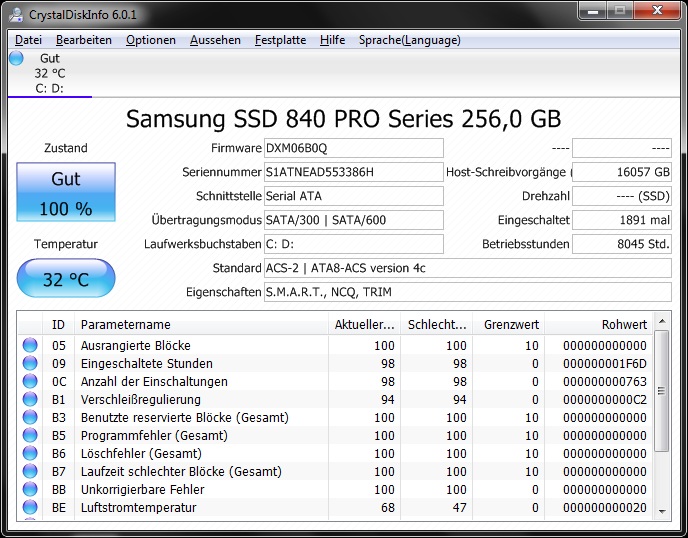Screen dimensions: 688x538
Task: Click status orb for Laufzeit schlechter Blöcke row
Action: (30, 471)
